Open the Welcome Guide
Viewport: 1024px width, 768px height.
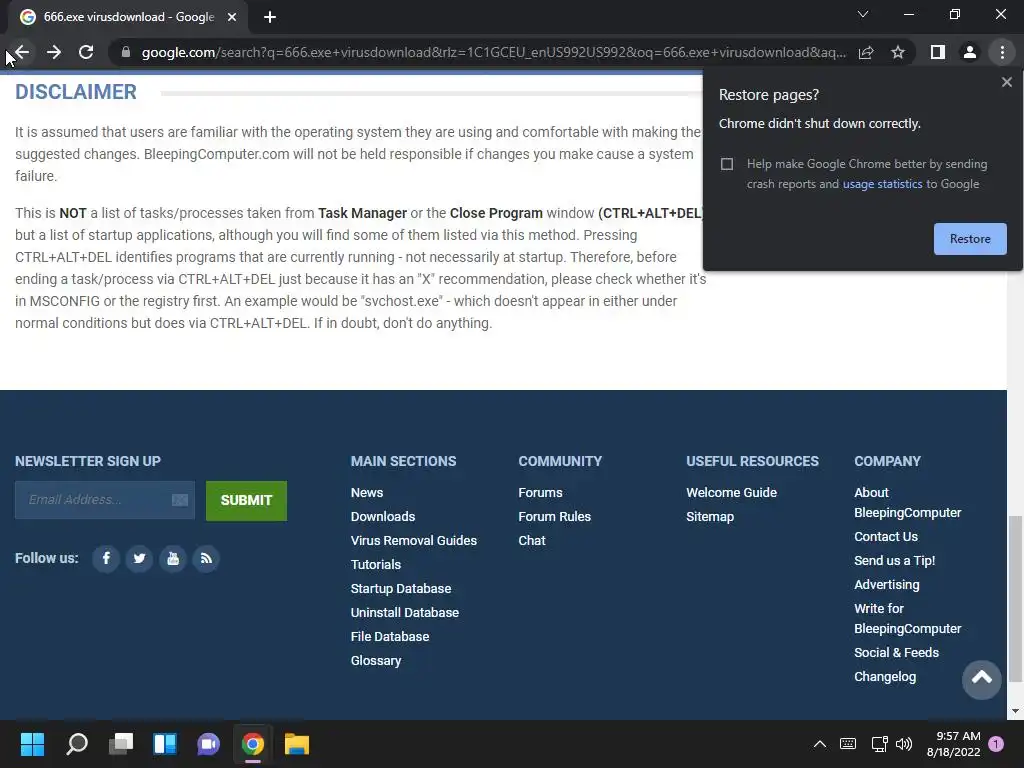coord(731,492)
